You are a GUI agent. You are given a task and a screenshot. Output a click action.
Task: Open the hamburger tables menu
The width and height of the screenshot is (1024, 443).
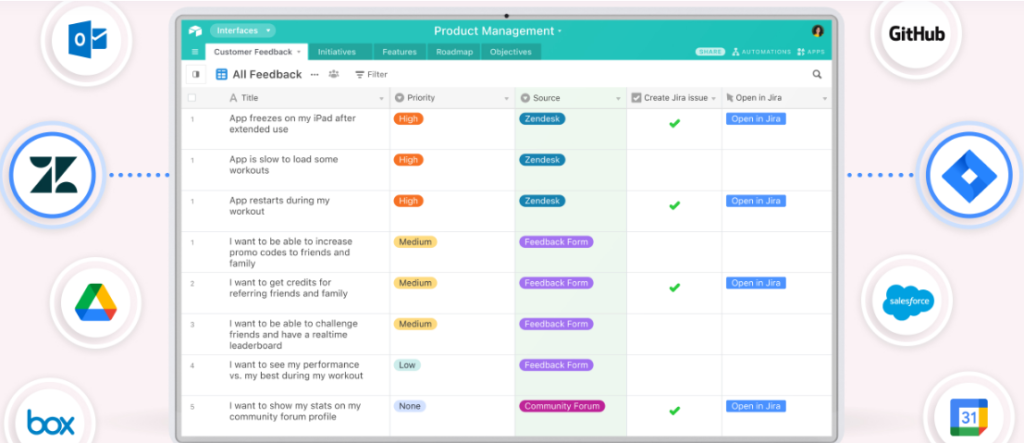coord(195,52)
